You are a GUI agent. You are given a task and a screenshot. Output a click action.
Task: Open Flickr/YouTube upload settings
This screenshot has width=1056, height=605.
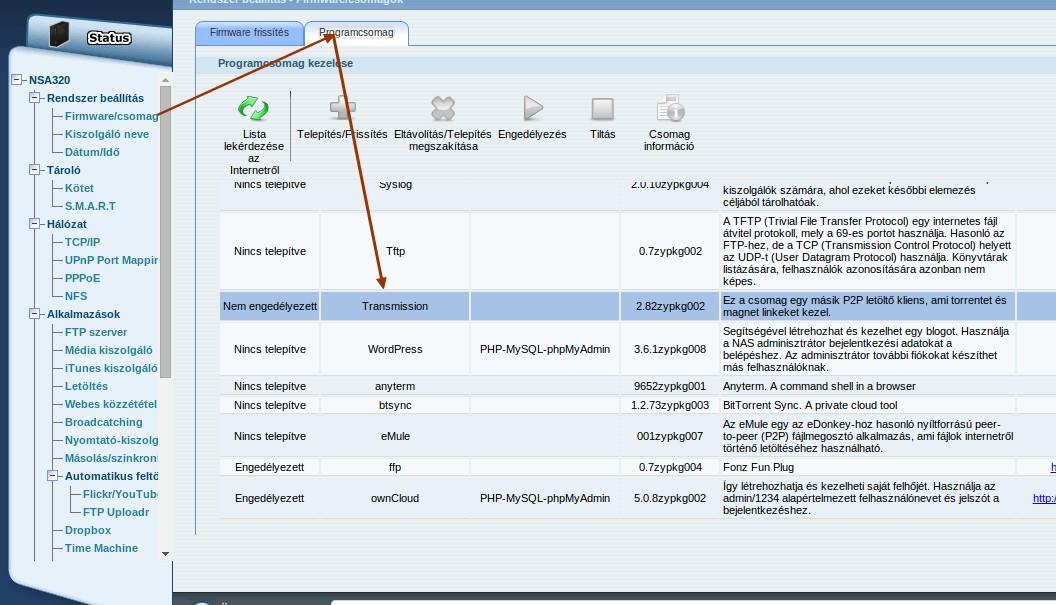click(x=120, y=494)
